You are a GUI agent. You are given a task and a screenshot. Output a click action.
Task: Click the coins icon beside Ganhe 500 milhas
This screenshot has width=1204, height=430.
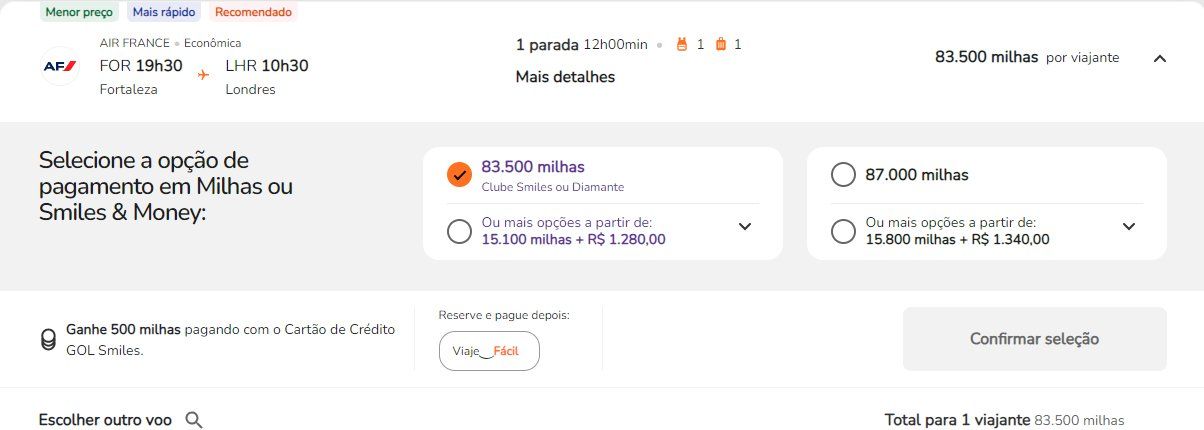(x=47, y=340)
